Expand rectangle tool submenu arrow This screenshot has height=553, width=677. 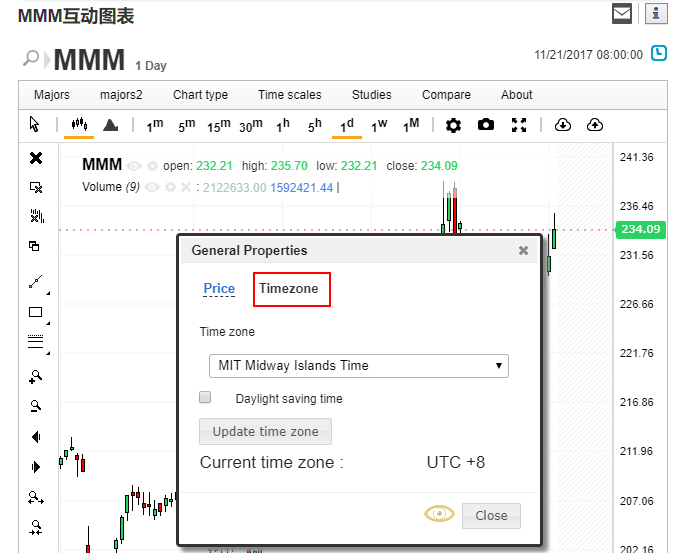pyautogui.click(x=48, y=323)
